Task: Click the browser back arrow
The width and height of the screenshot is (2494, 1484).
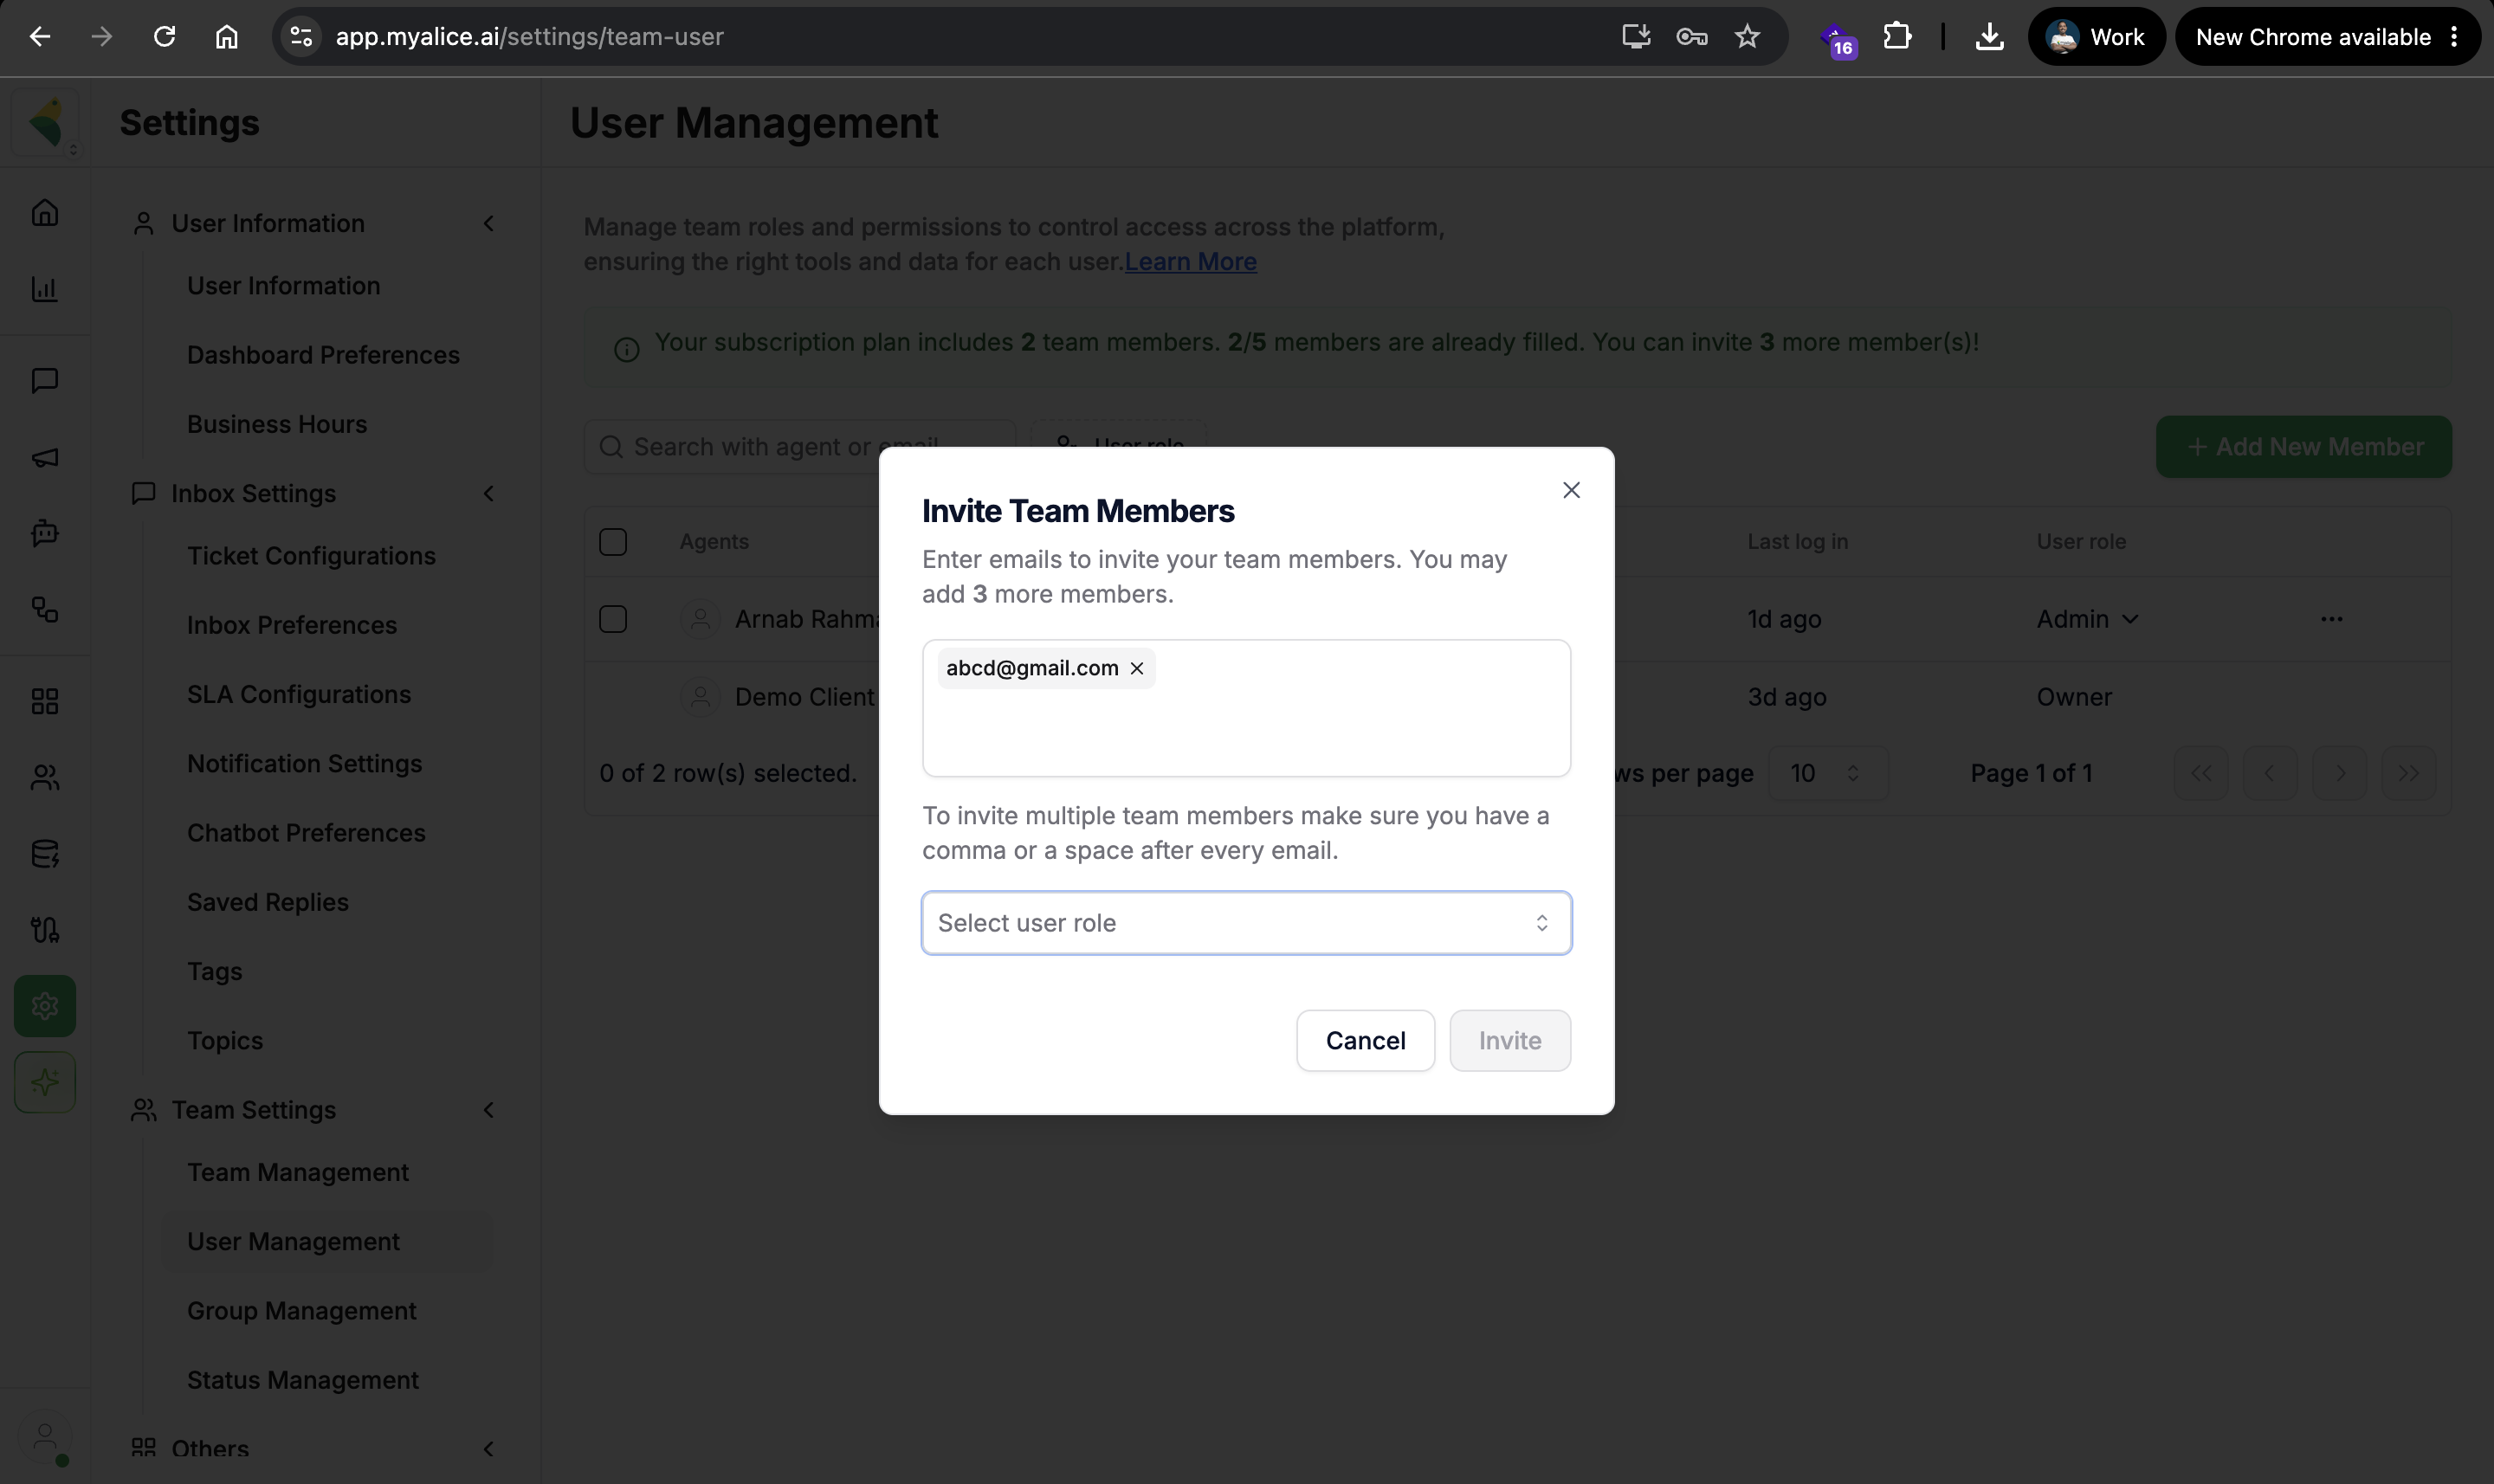Action: click(40, 37)
